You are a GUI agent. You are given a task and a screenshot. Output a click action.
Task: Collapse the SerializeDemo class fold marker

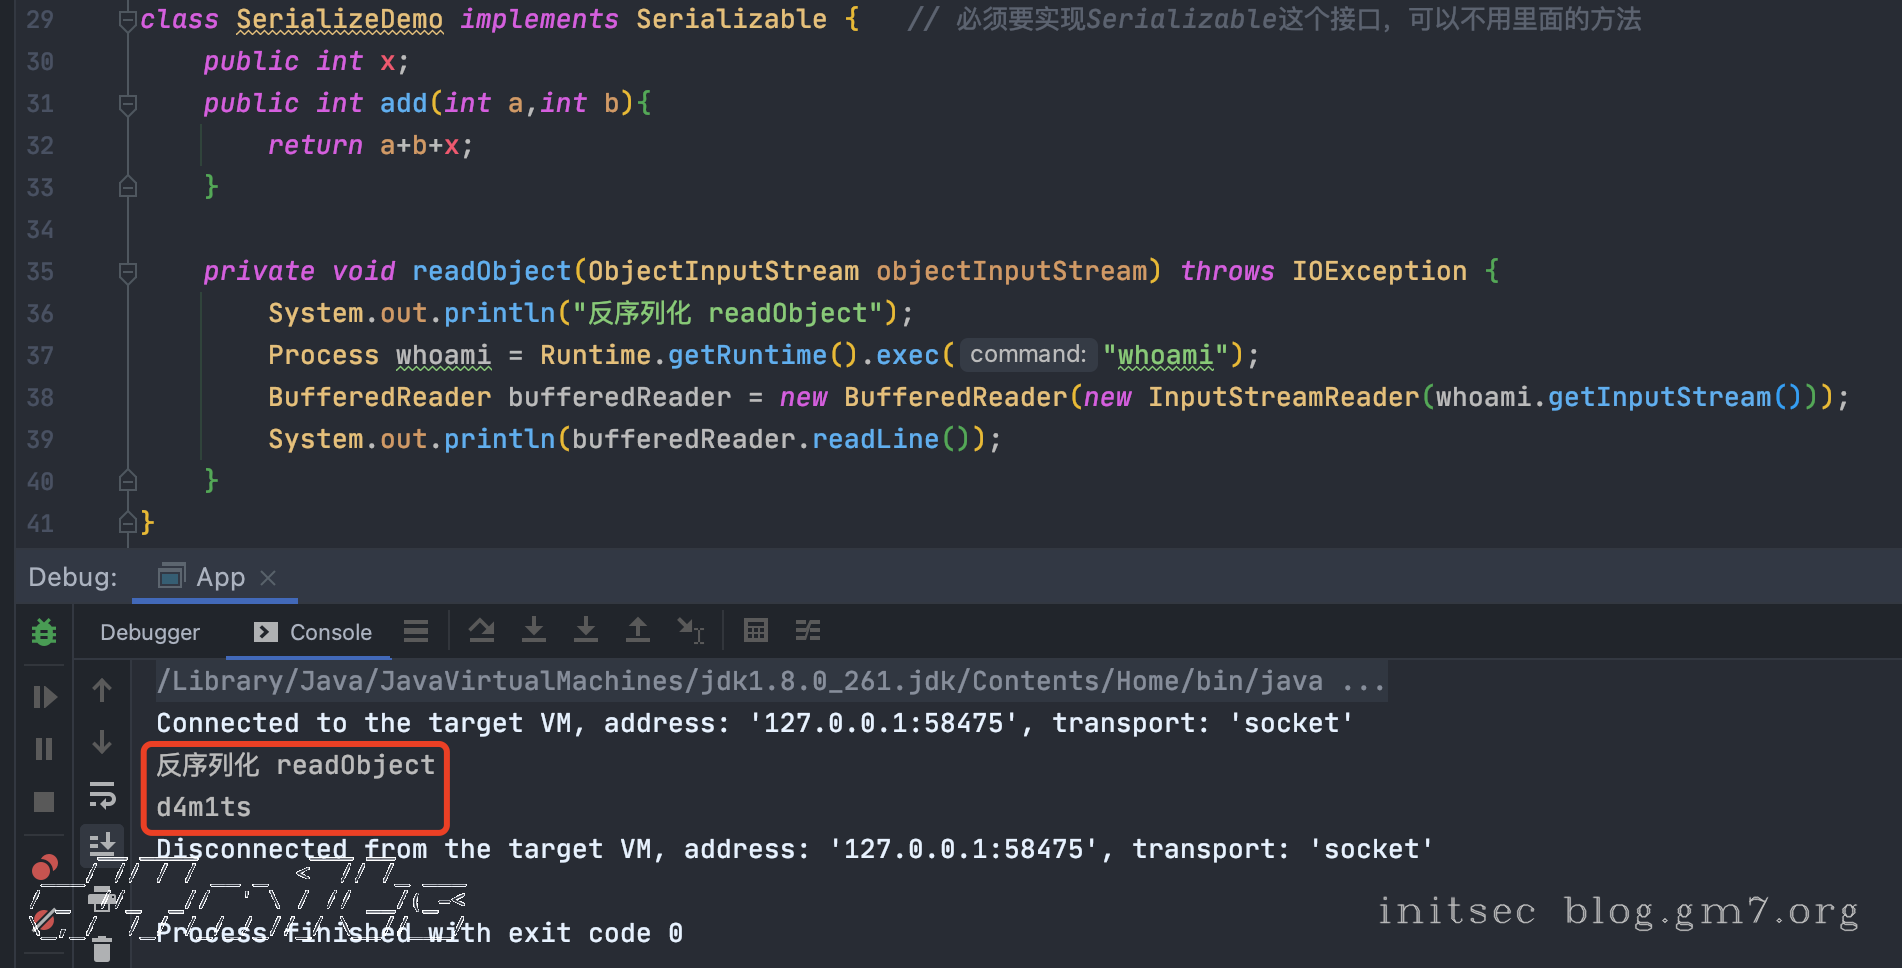click(128, 20)
